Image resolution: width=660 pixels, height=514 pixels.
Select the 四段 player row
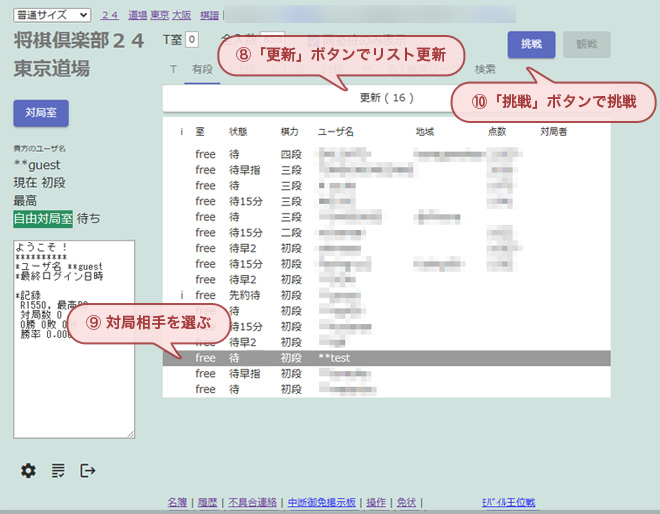point(386,154)
